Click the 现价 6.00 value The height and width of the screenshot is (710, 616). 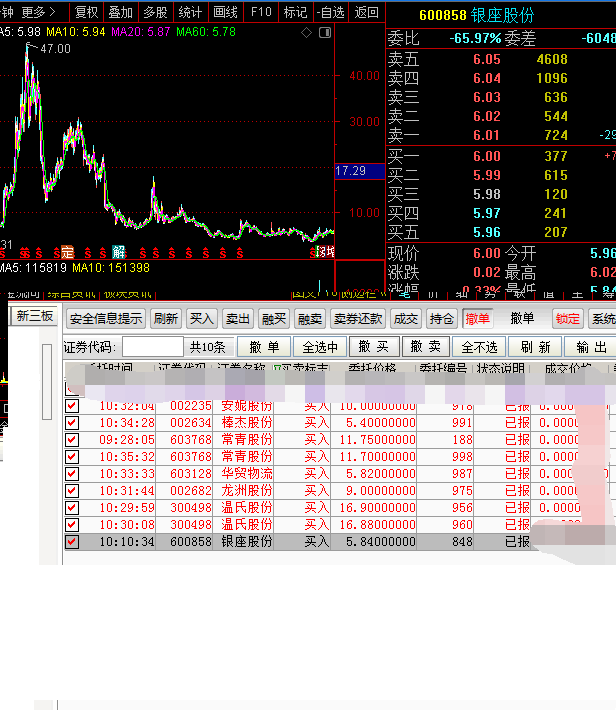(x=487, y=253)
